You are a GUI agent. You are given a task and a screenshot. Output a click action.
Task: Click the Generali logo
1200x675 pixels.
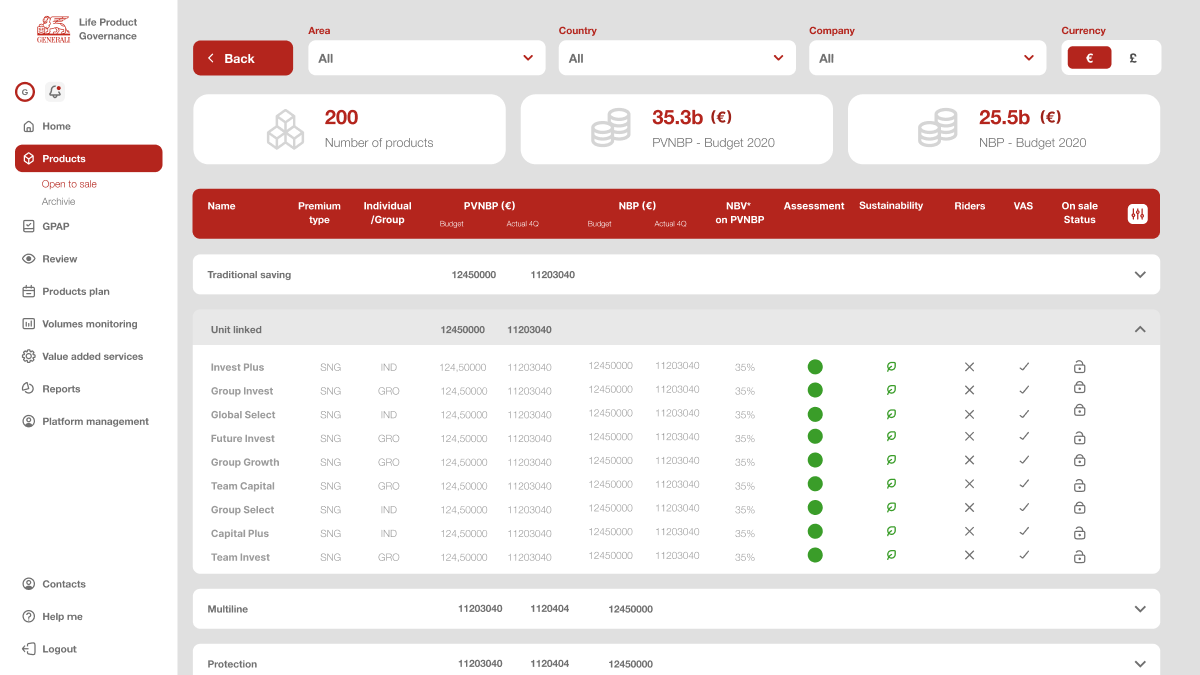54,29
